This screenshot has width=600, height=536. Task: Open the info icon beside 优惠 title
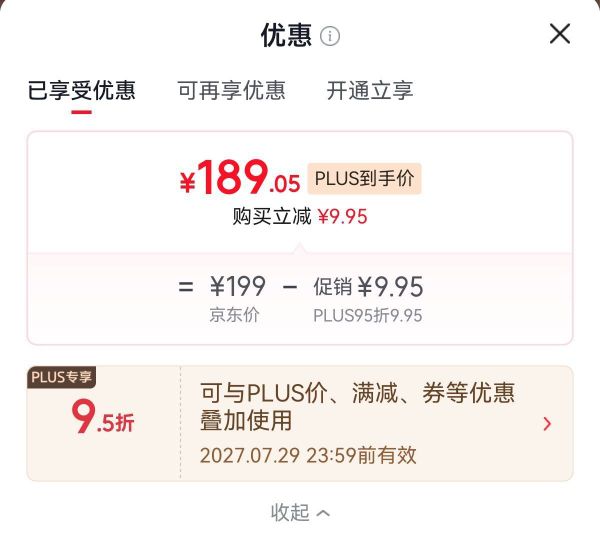click(329, 36)
